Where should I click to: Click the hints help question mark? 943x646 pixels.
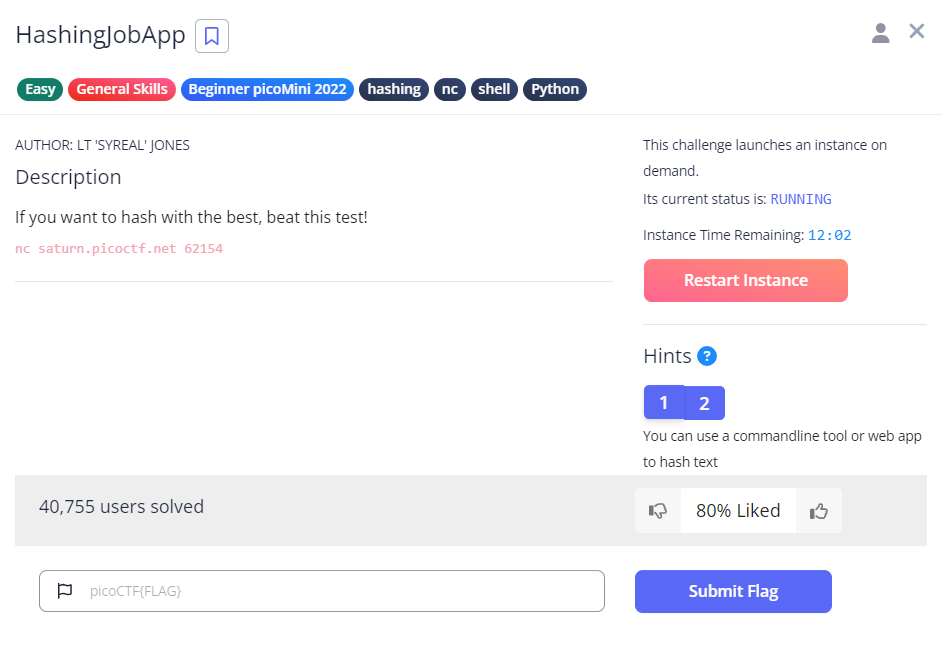tap(707, 356)
